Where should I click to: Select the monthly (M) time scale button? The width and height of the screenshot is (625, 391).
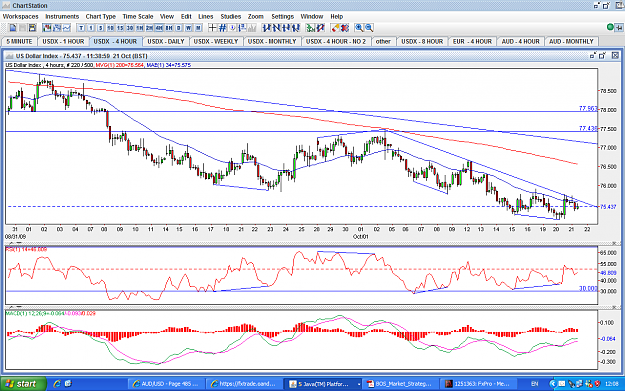click(x=198, y=28)
